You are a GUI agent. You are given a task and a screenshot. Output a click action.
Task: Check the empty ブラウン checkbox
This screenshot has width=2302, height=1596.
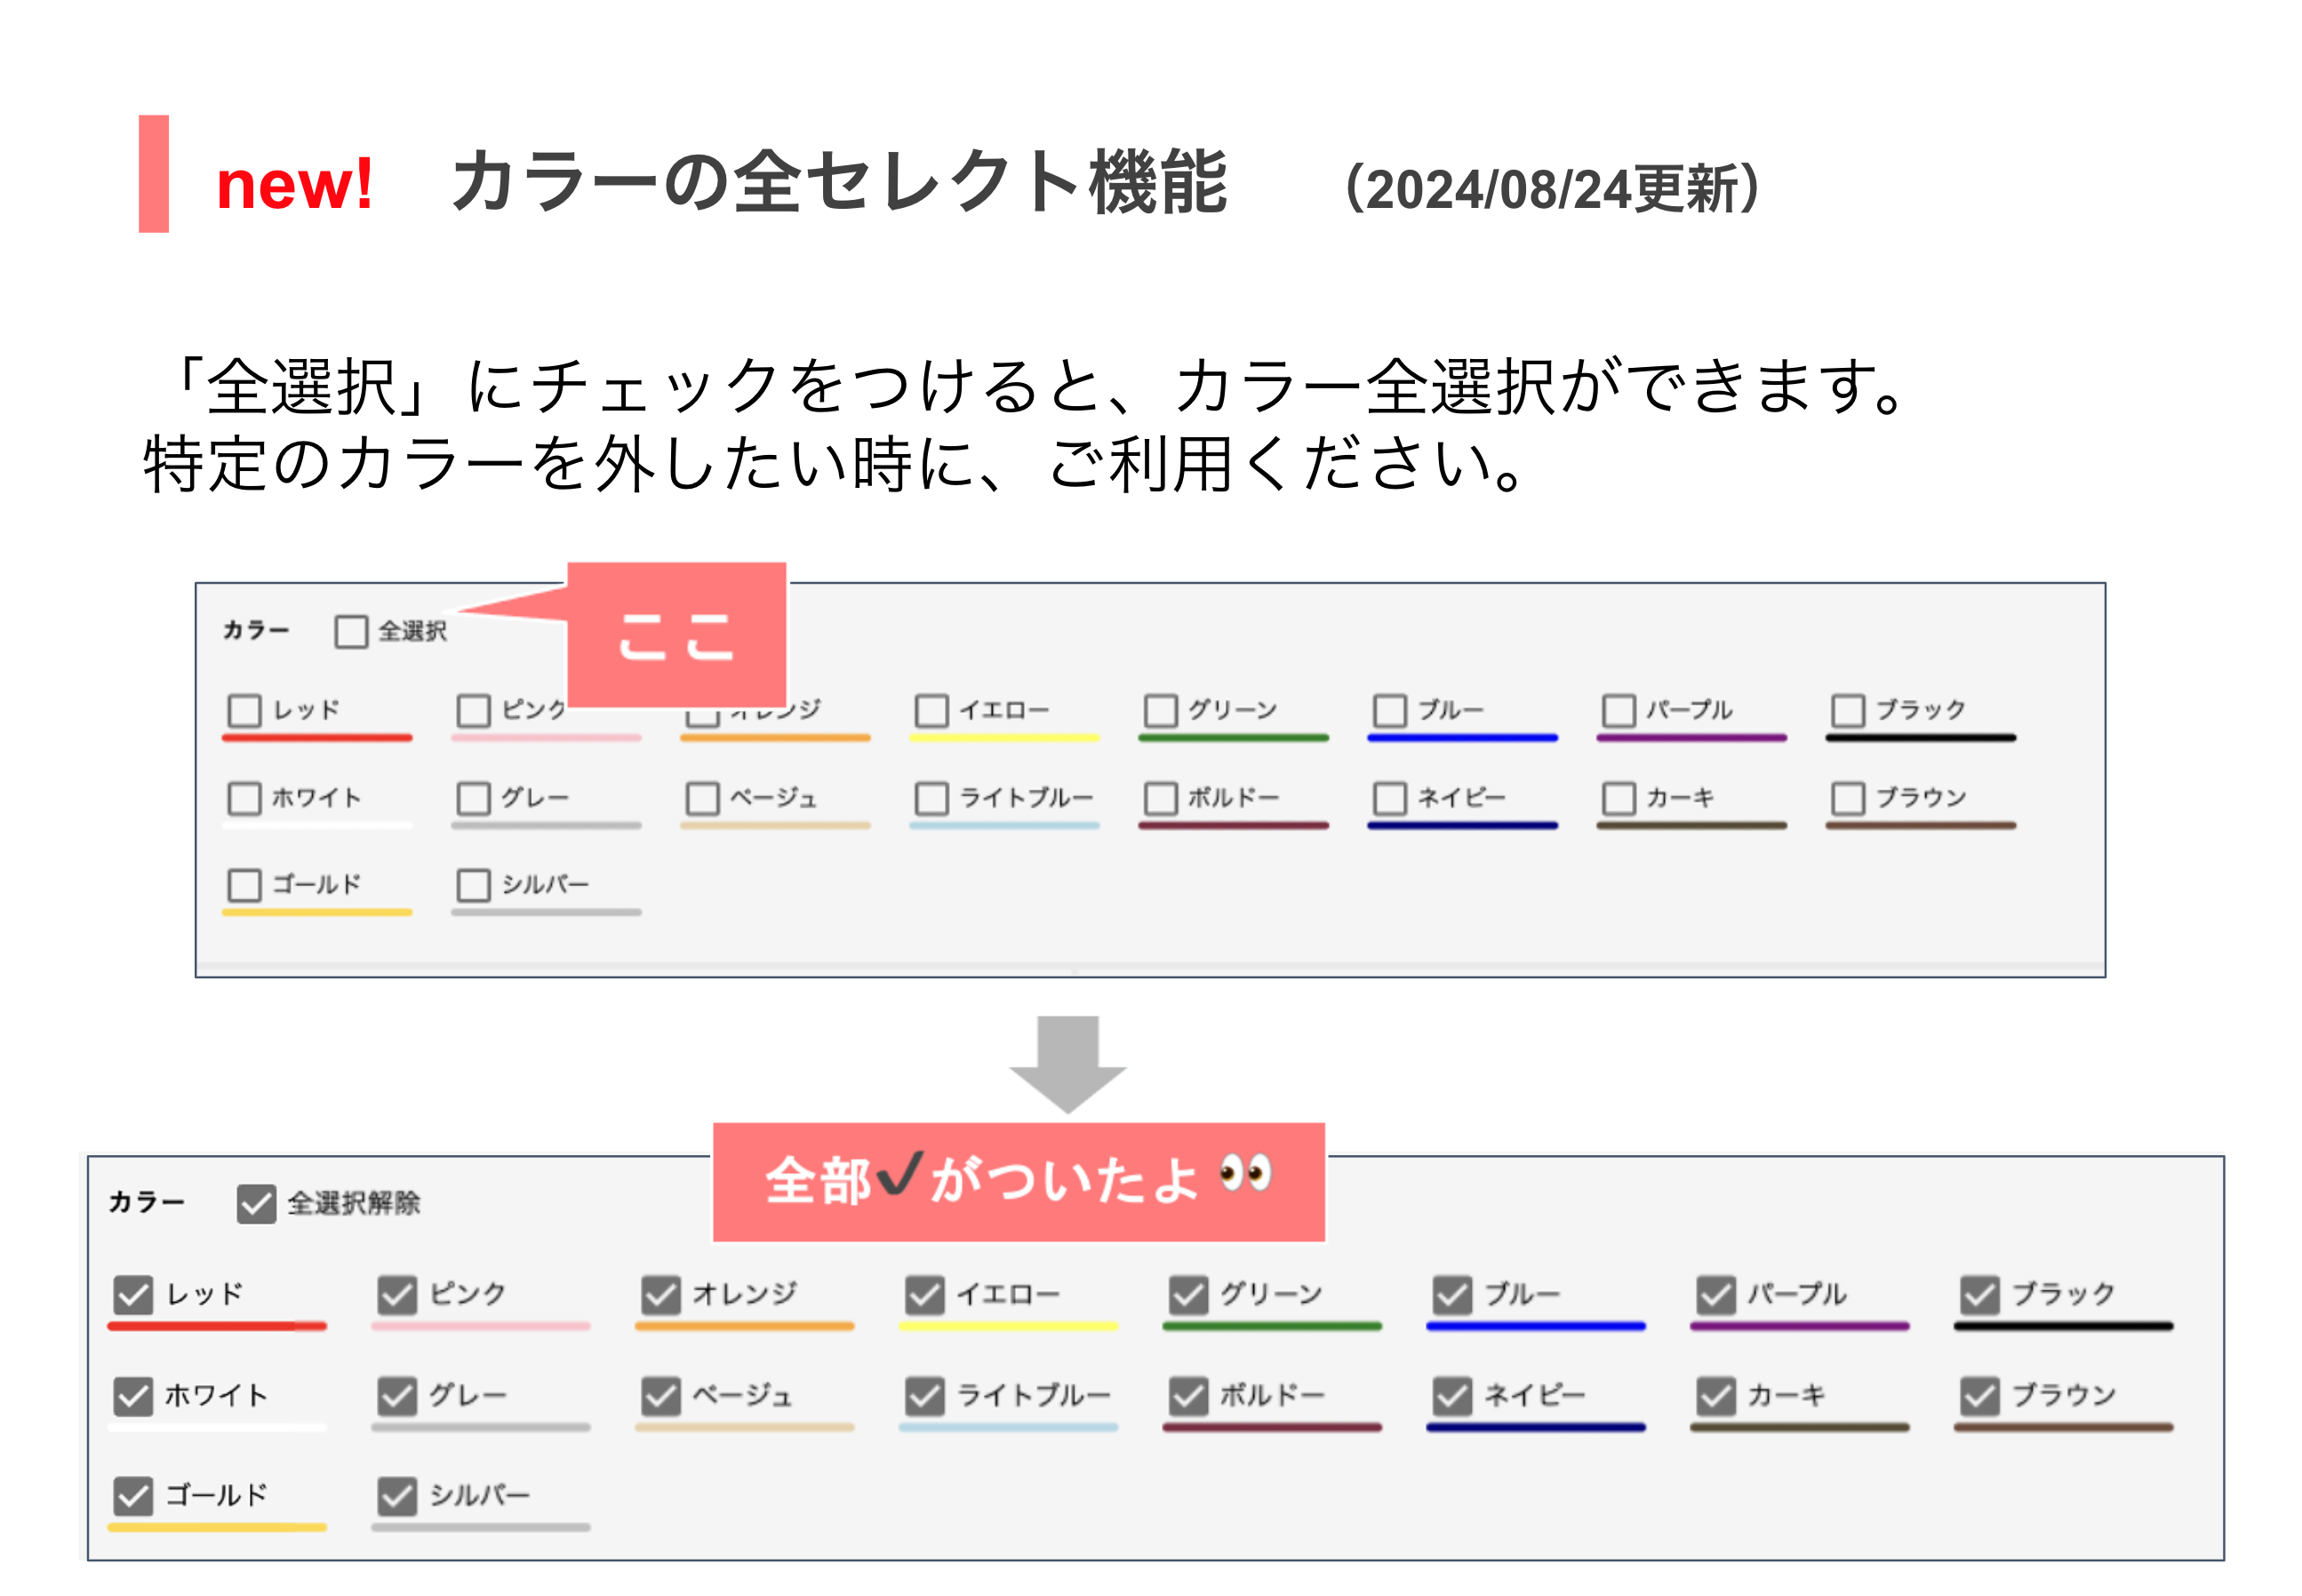[x=1847, y=799]
